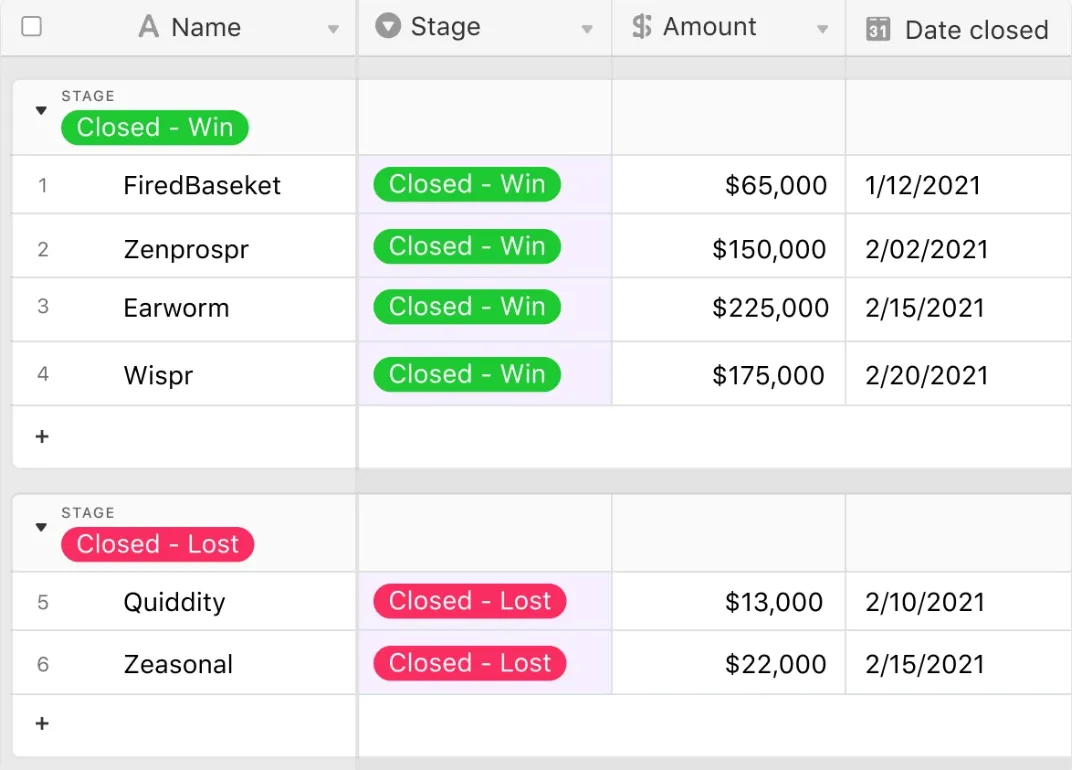This screenshot has height=770, width=1072.
Task: Click the Date closed calendar icon
Action: pyautogui.click(x=878, y=29)
